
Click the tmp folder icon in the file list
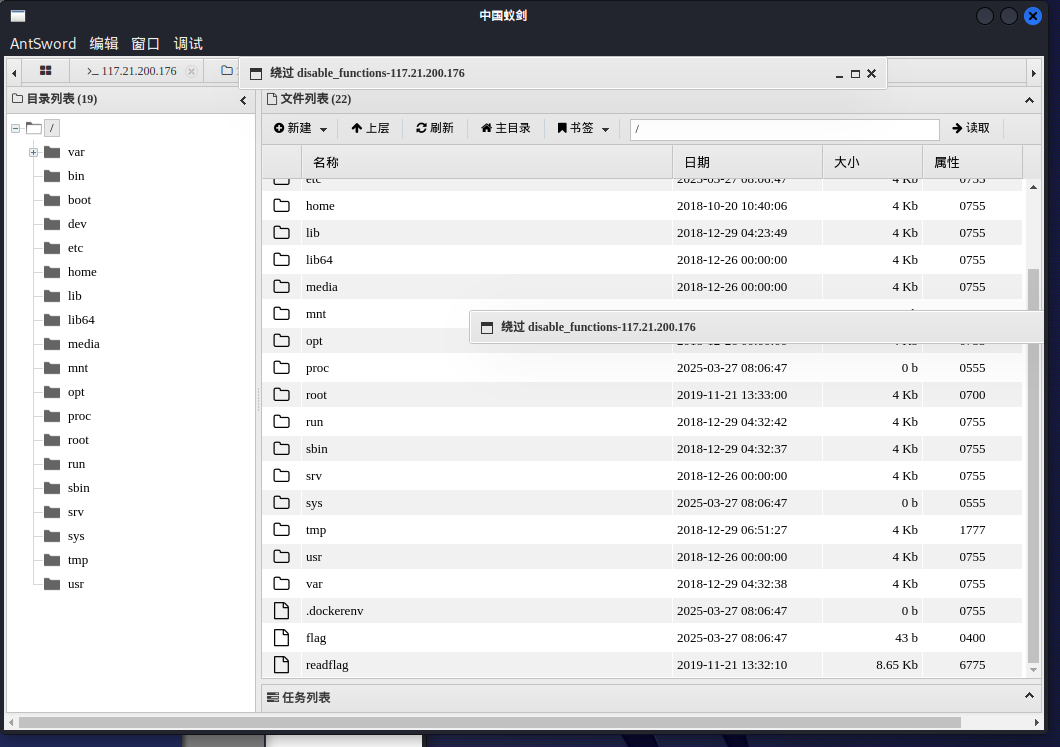[281, 530]
